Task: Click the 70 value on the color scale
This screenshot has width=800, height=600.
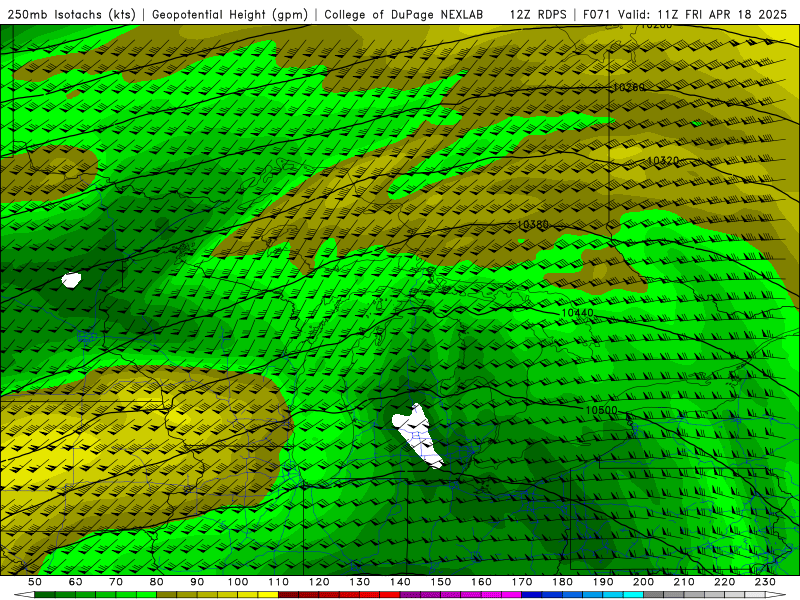Action: [x=116, y=582]
